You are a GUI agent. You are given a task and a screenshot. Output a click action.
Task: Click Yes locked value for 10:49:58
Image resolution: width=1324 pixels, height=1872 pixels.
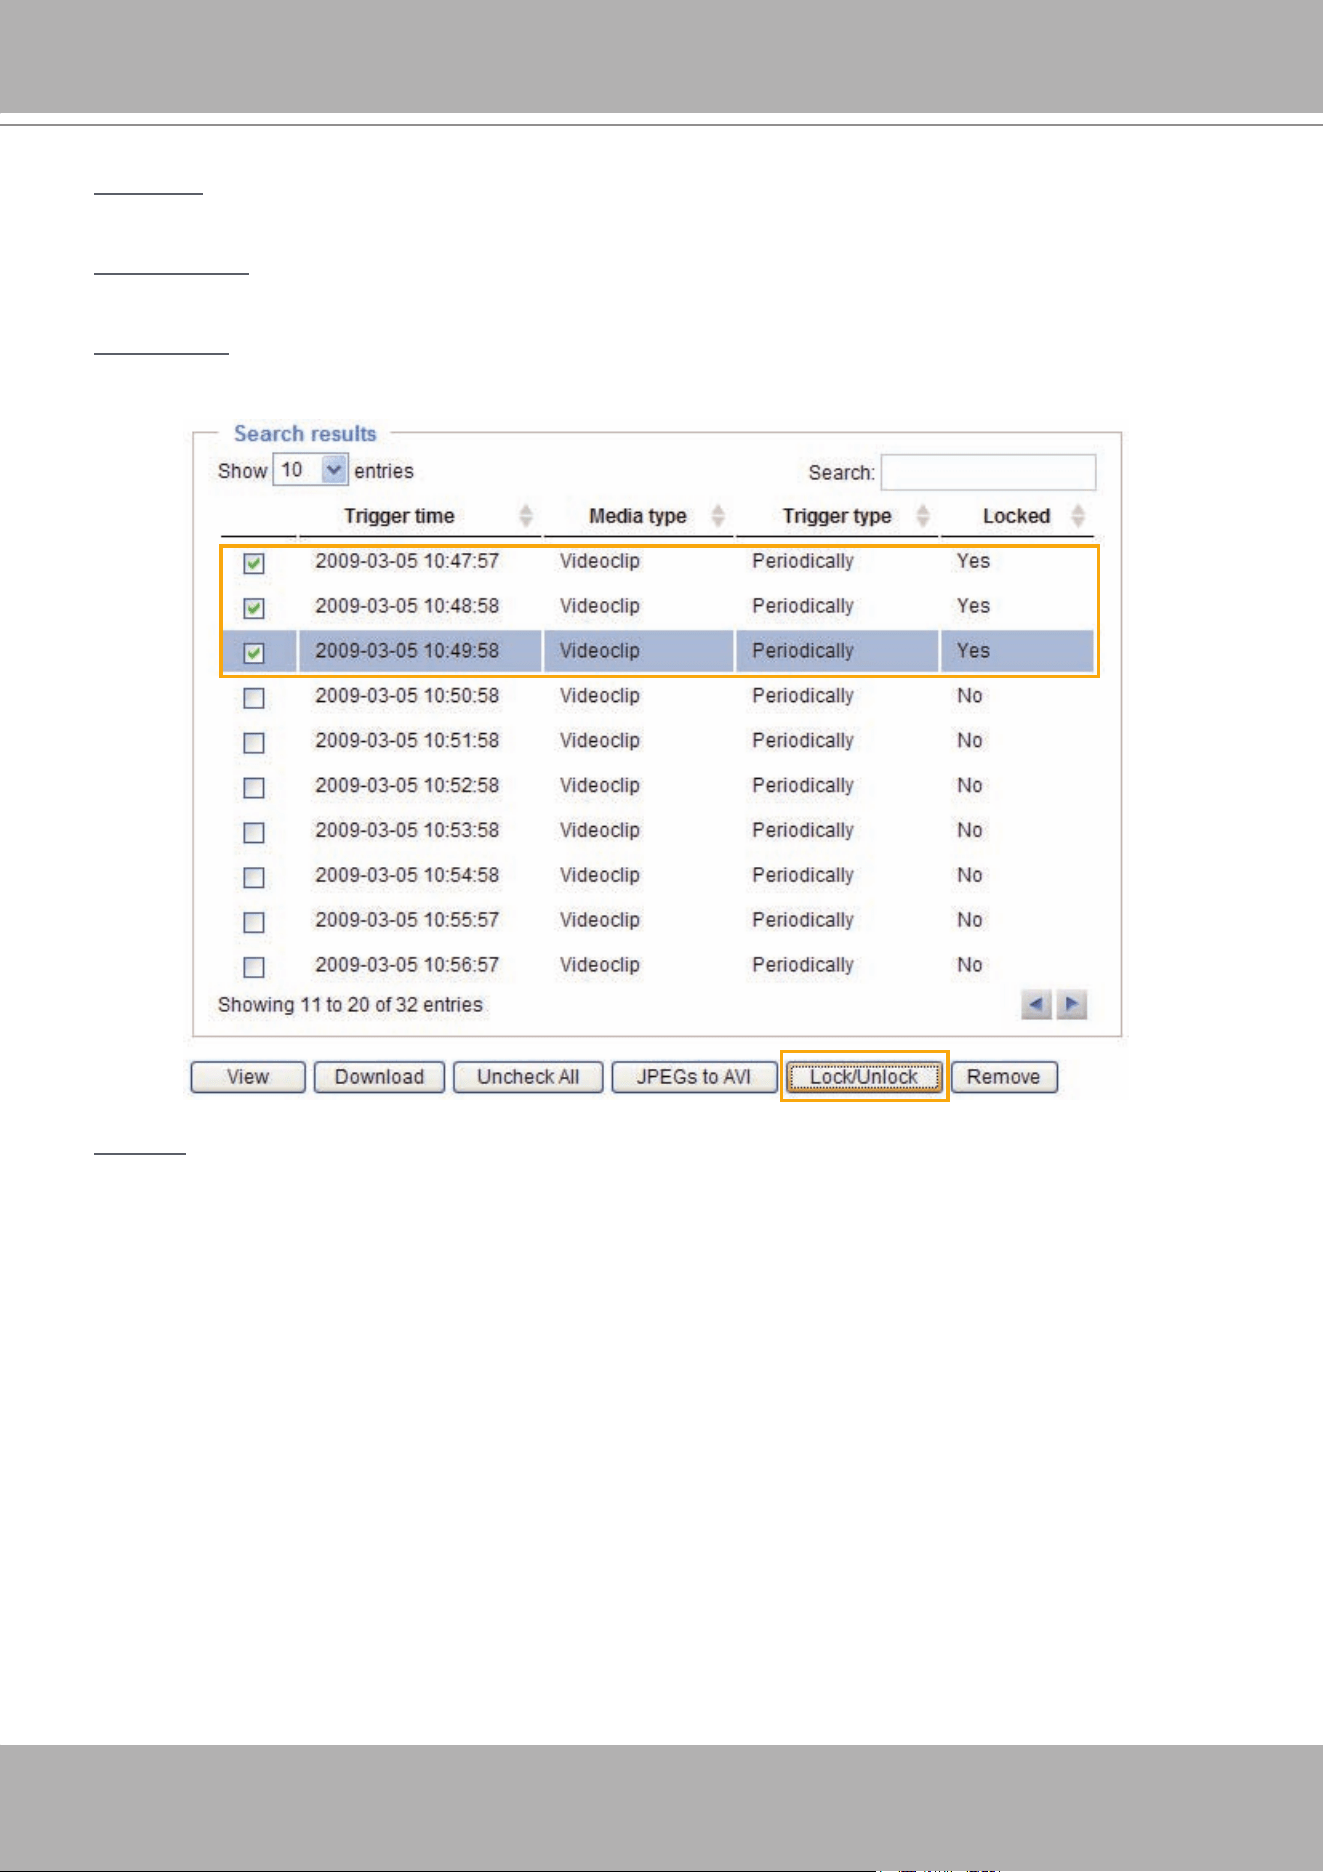pyautogui.click(x=973, y=651)
